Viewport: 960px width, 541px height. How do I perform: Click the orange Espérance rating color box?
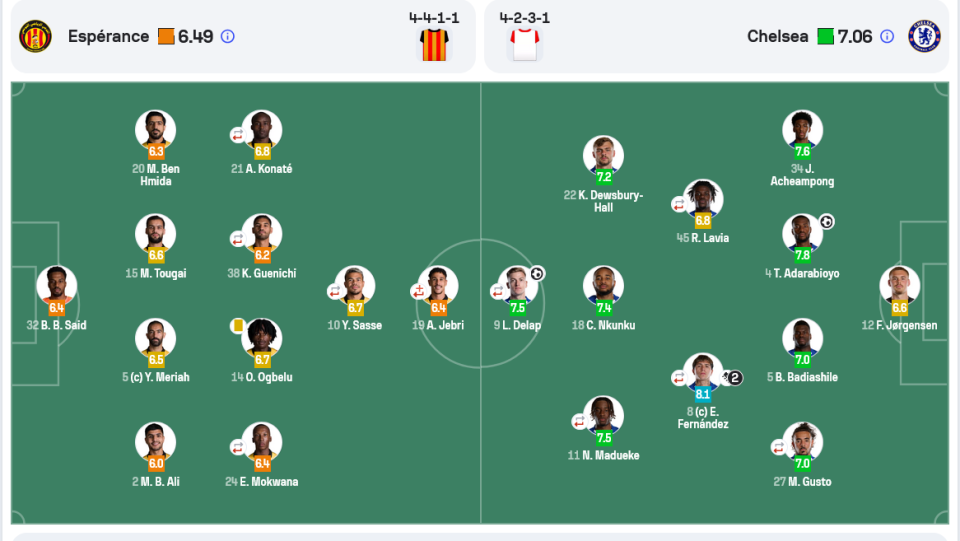click(x=166, y=37)
